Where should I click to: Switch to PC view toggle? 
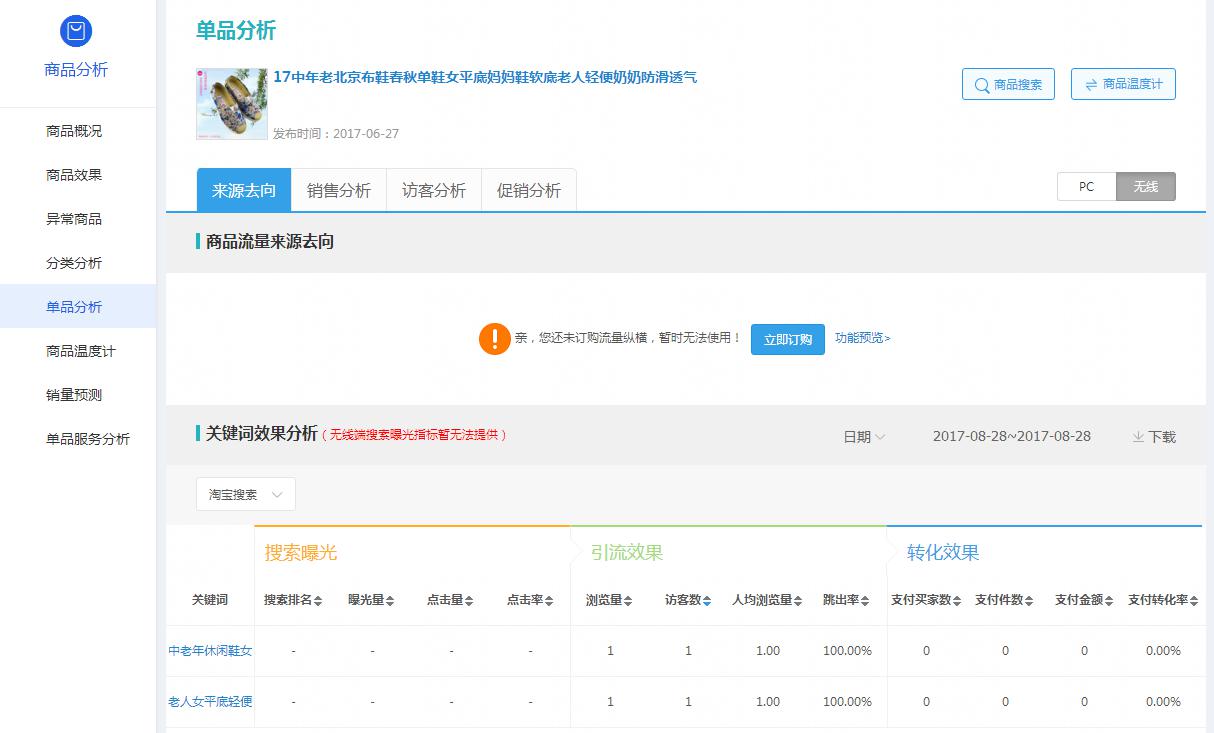[x=1086, y=187]
